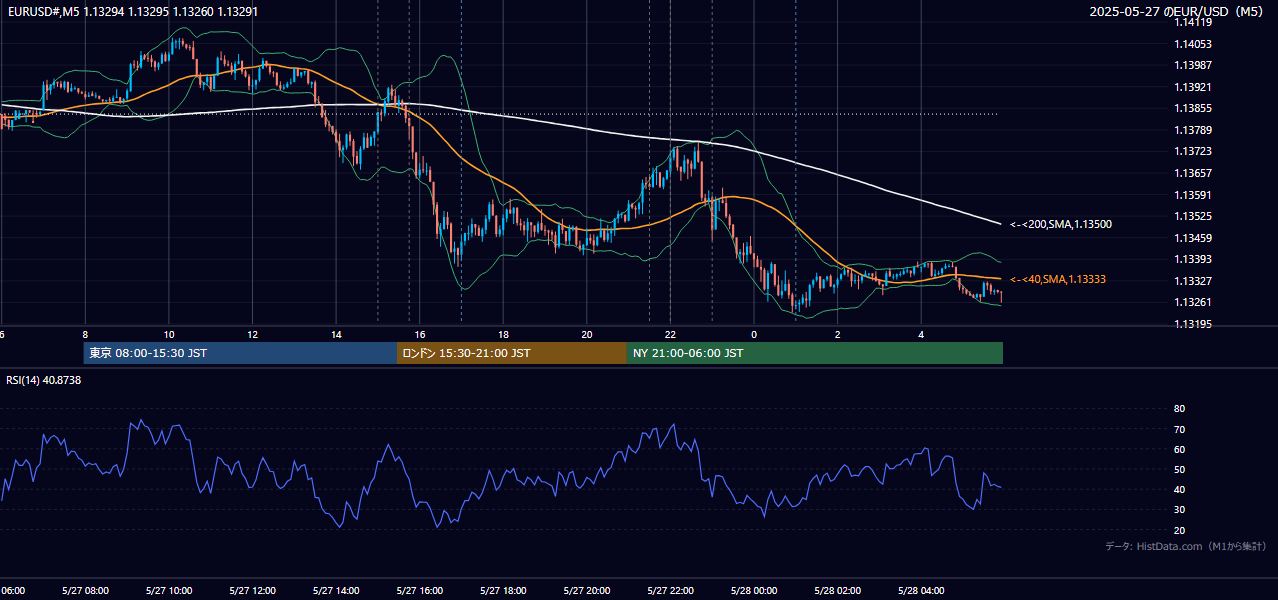Click price axis value 1.13195
The width and height of the screenshot is (1278, 600).
point(1193,324)
